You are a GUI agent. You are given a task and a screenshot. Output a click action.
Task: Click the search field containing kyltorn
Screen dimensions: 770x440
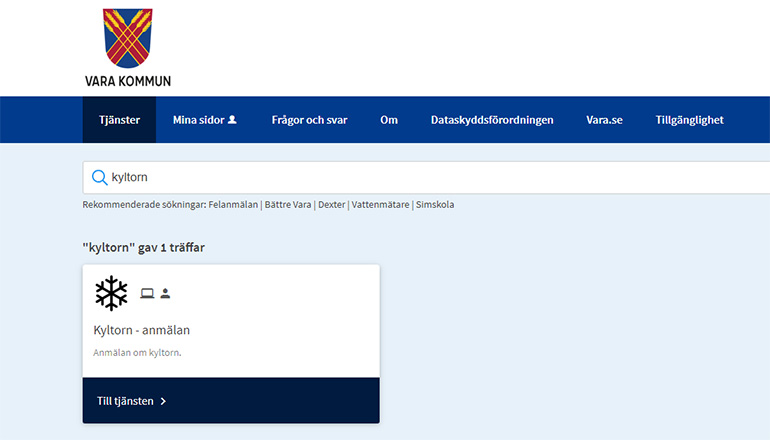(430, 177)
